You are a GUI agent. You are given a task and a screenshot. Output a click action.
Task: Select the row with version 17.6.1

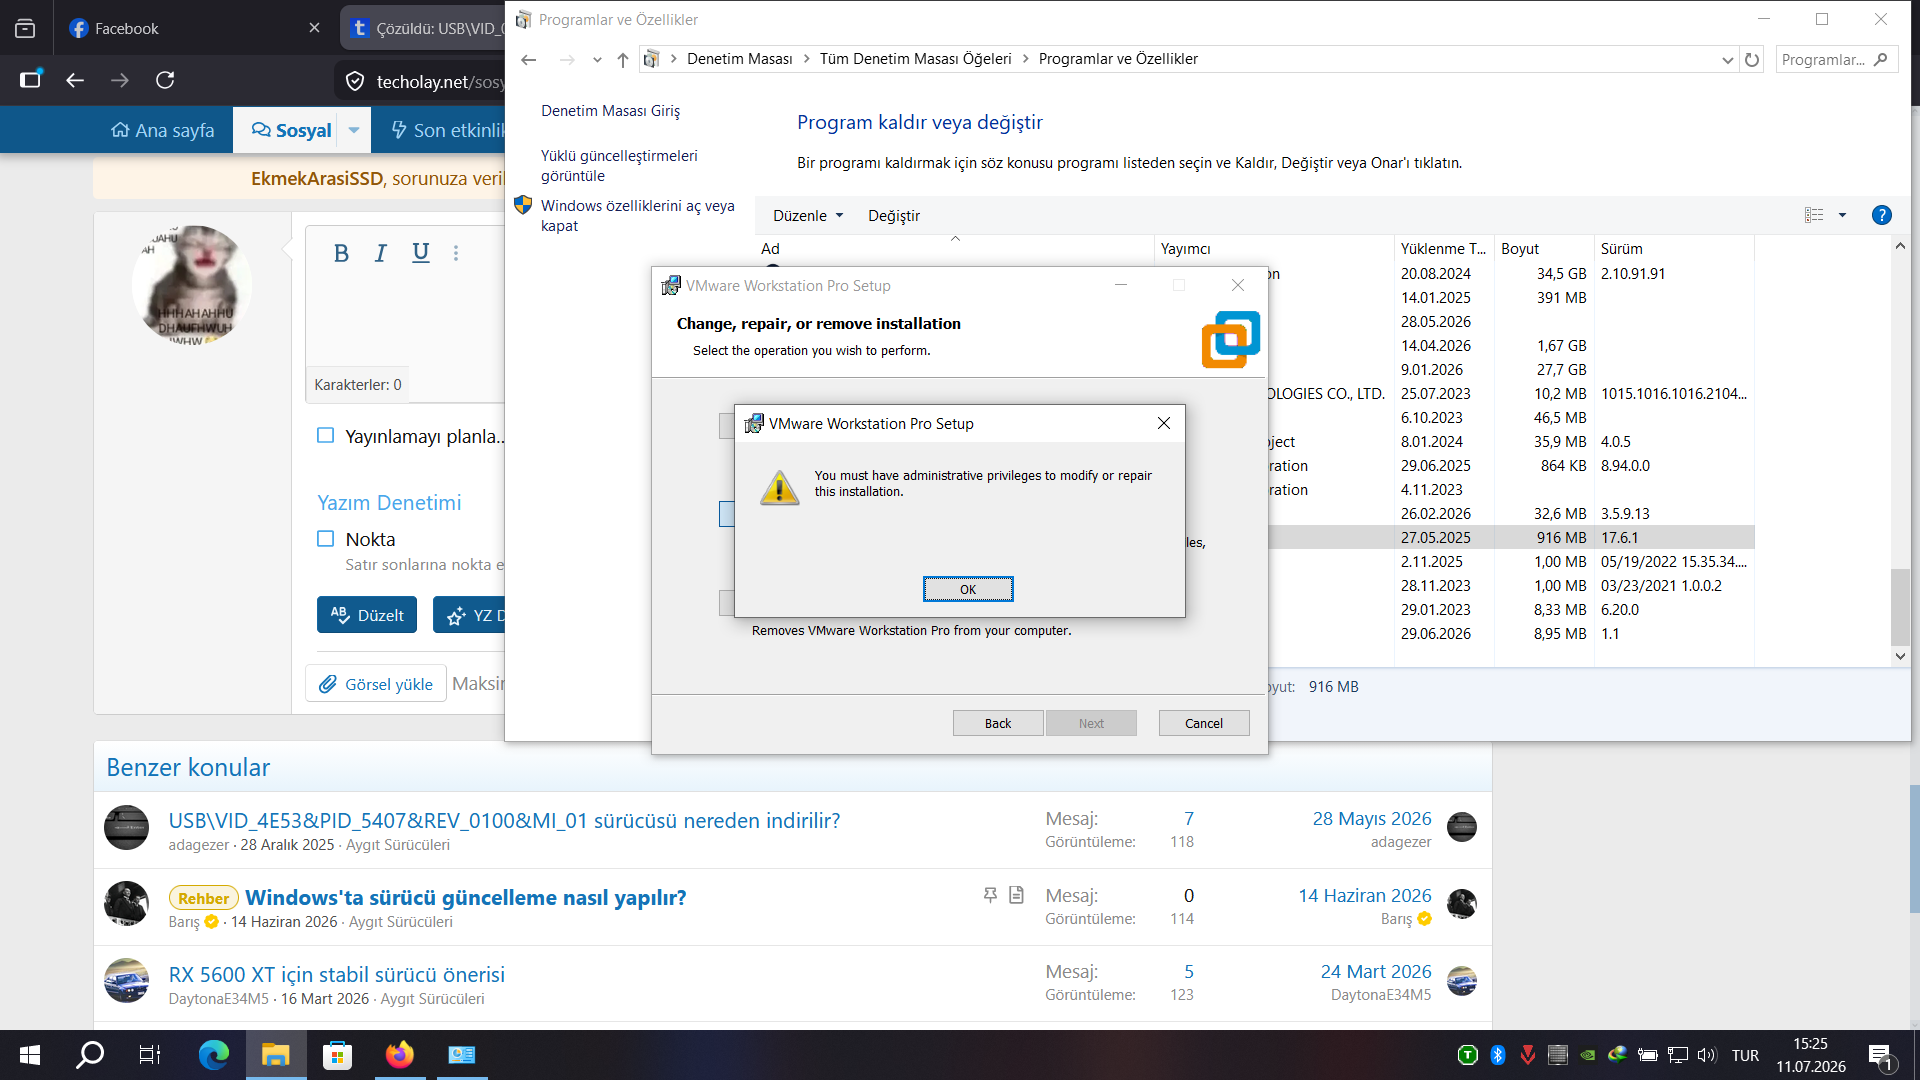click(1510, 537)
